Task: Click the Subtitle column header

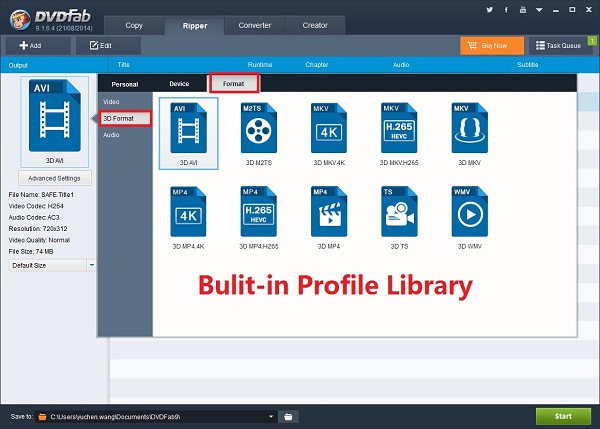Action: 528,65
